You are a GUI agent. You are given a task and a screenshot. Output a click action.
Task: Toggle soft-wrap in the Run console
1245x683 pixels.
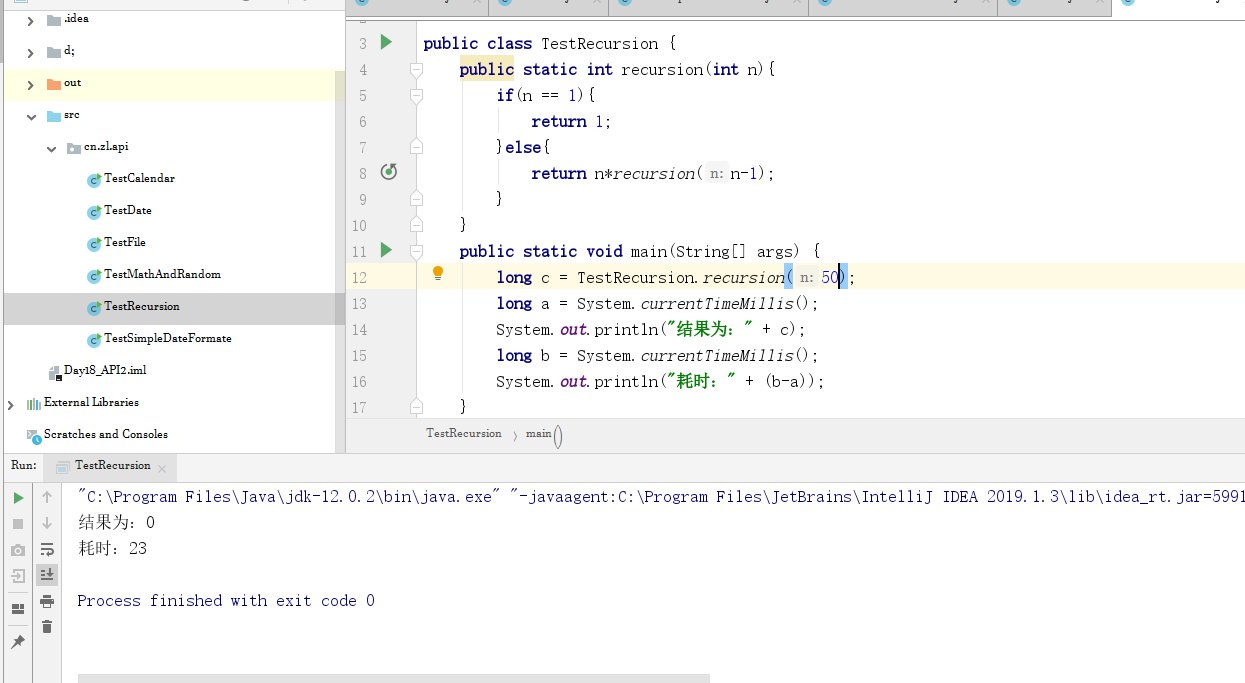[47, 549]
